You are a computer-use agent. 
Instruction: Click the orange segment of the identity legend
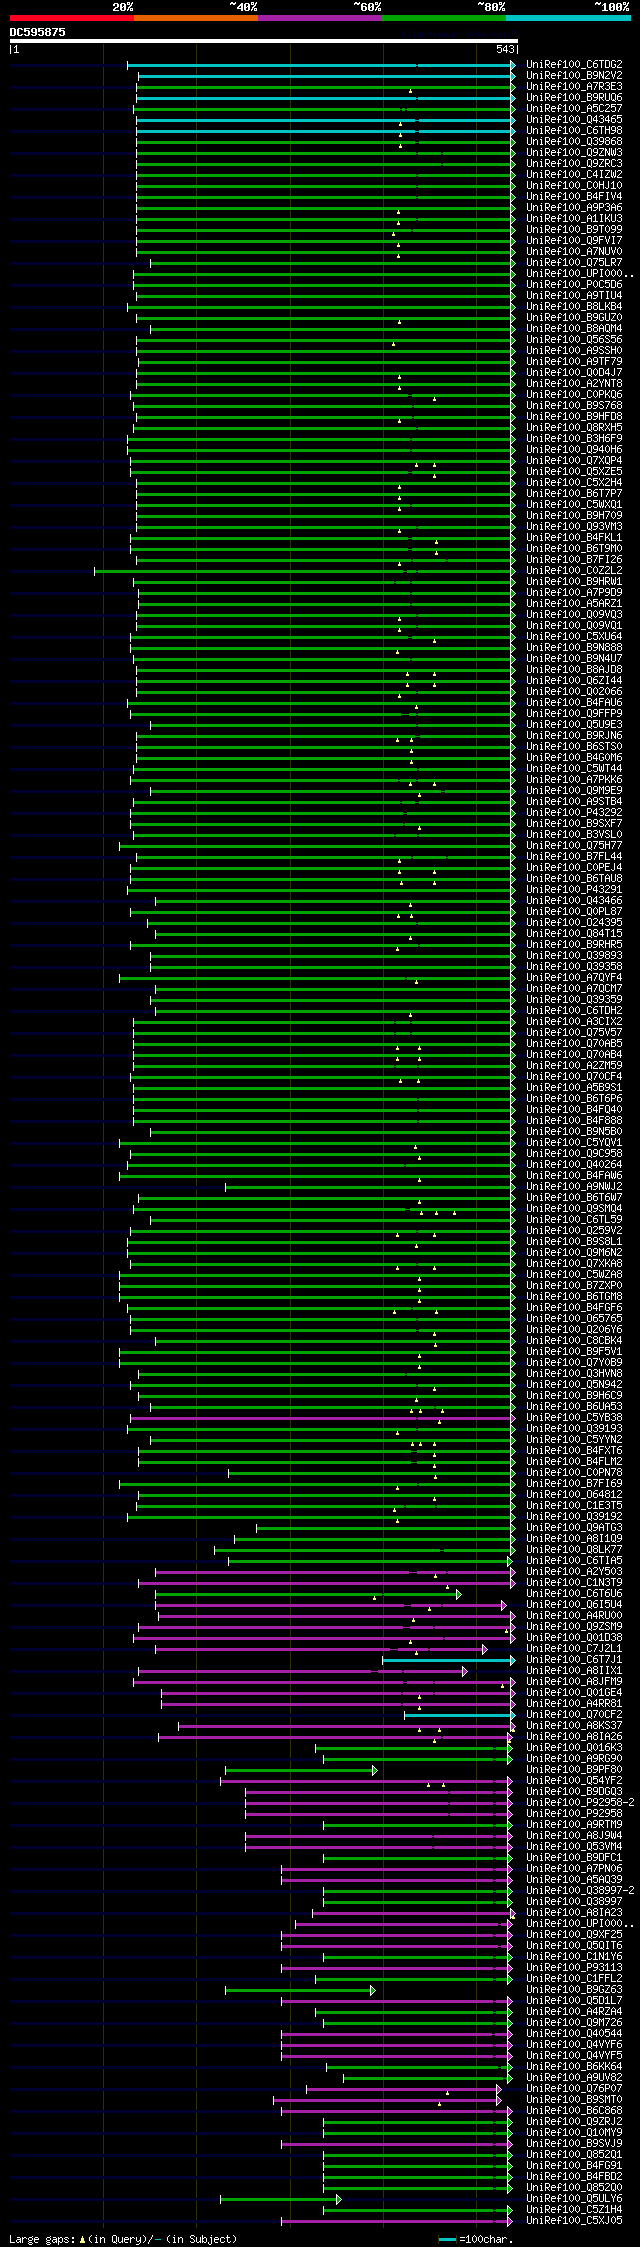point(196,18)
